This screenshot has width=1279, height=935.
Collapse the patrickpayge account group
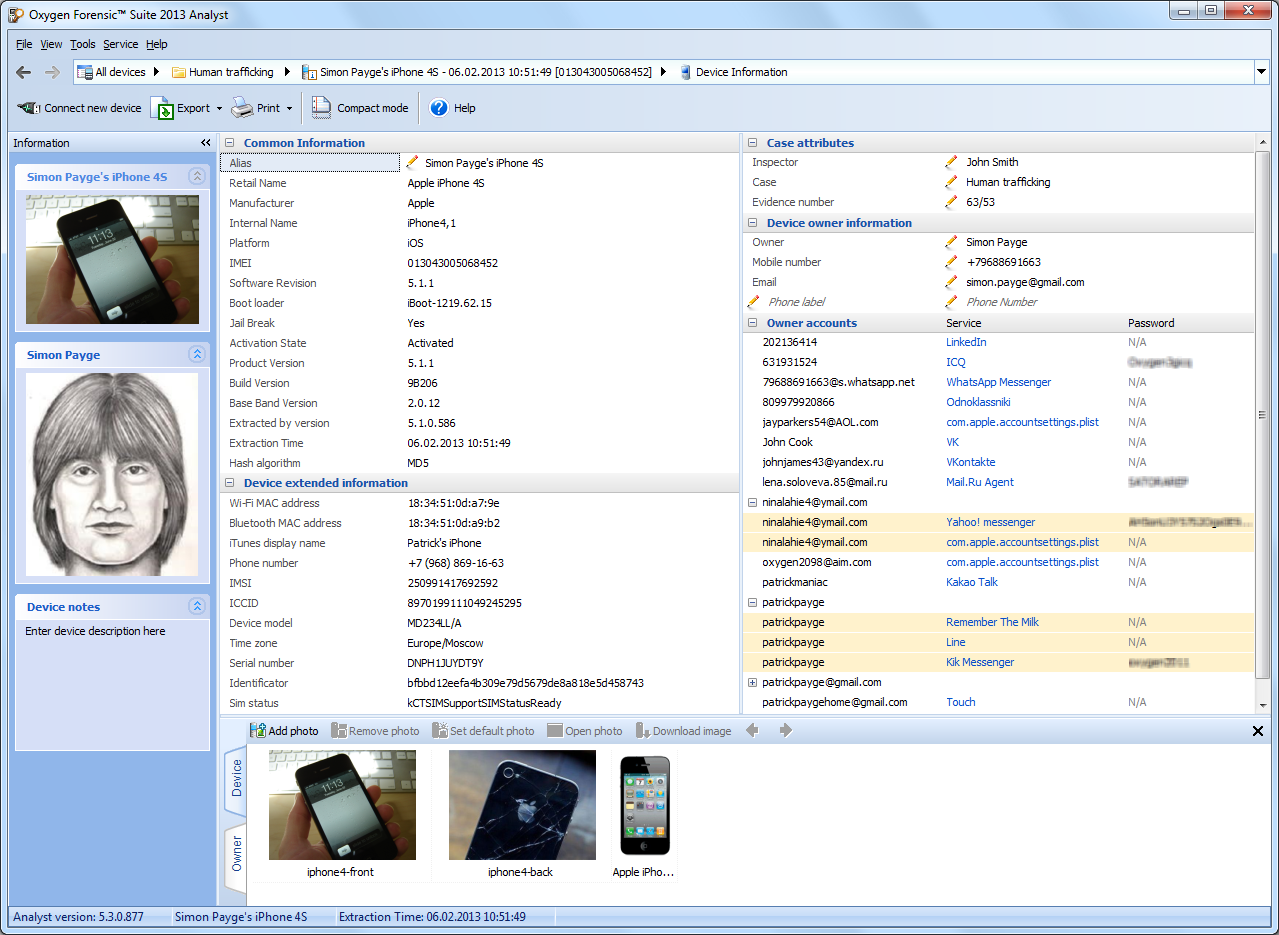(752, 602)
